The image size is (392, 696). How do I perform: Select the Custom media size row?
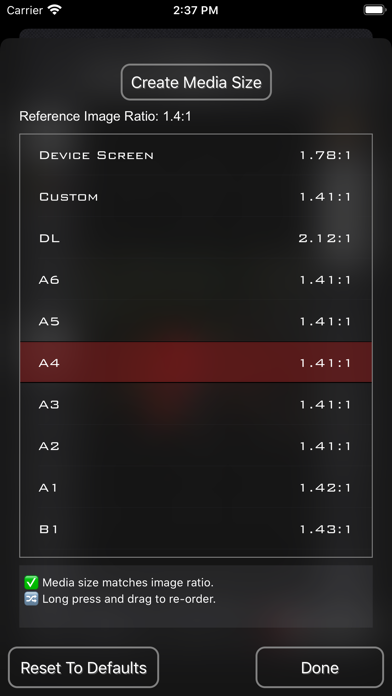point(196,197)
